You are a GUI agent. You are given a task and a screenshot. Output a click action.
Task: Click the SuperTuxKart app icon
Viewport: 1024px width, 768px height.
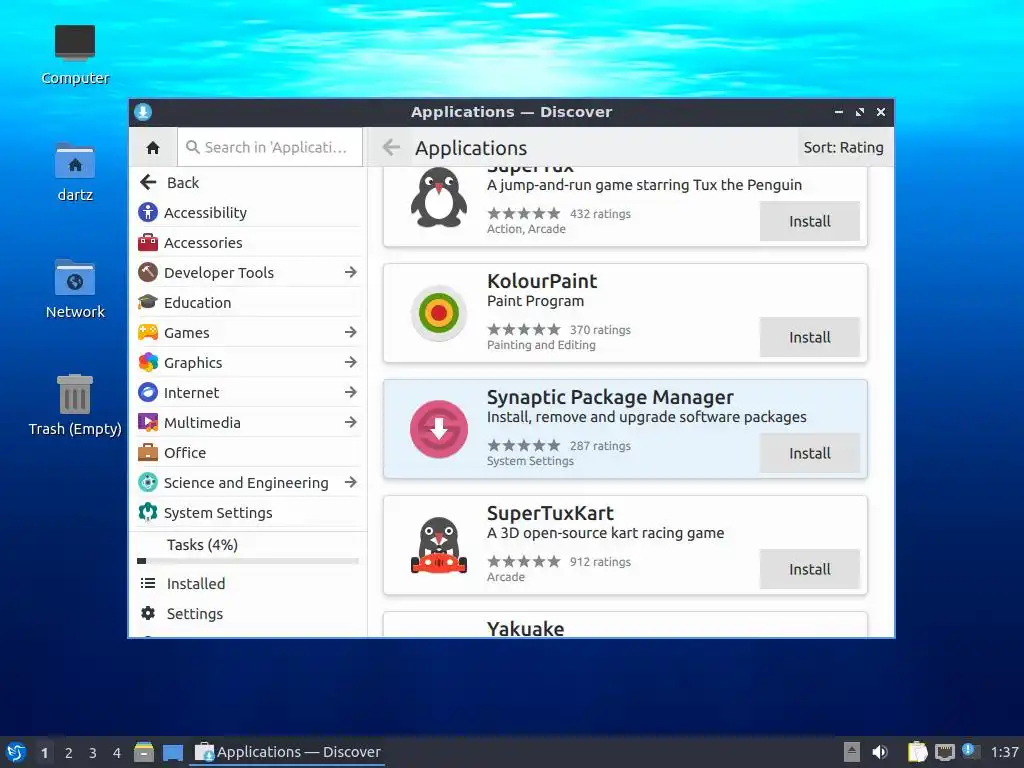[x=439, y=545]
